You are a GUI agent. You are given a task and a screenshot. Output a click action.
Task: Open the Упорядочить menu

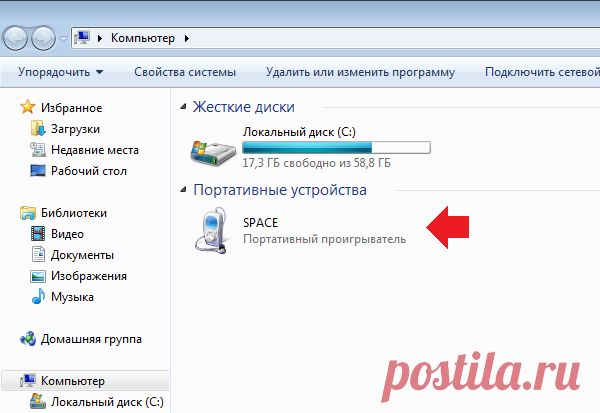(60, 72)
